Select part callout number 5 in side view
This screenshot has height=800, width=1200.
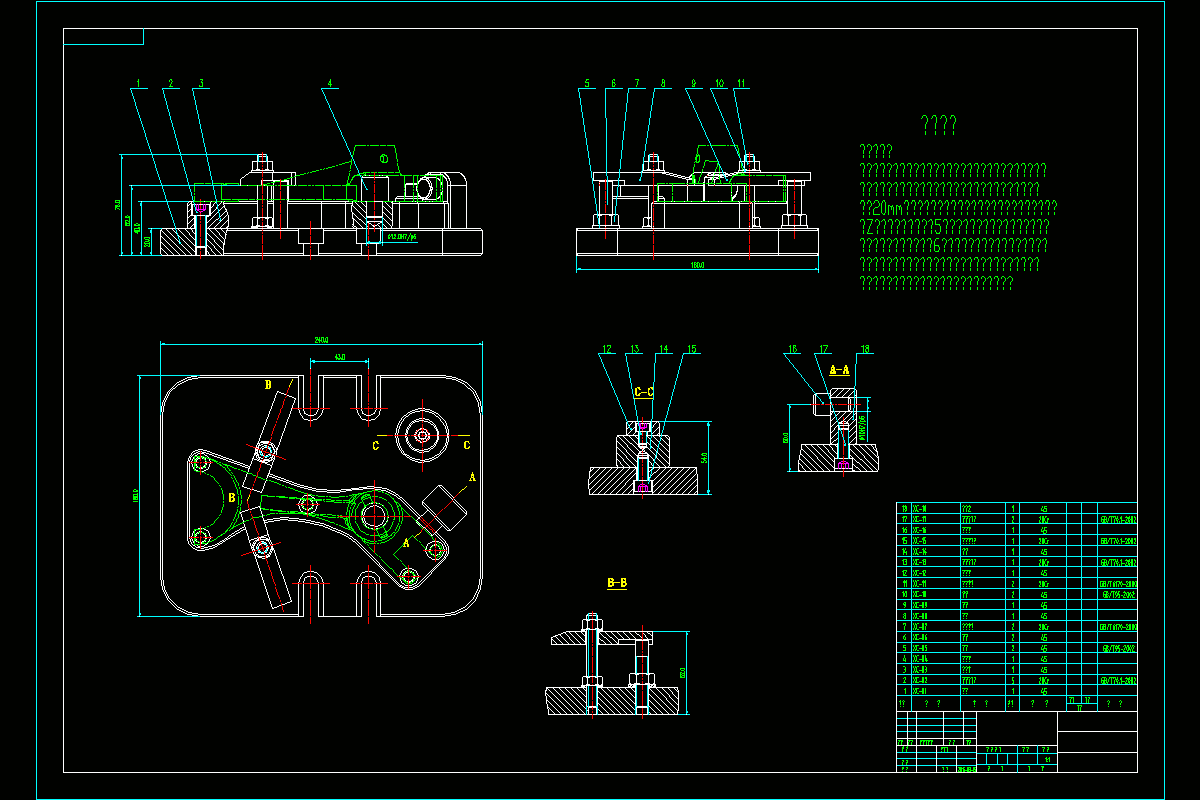click(587, 83)
